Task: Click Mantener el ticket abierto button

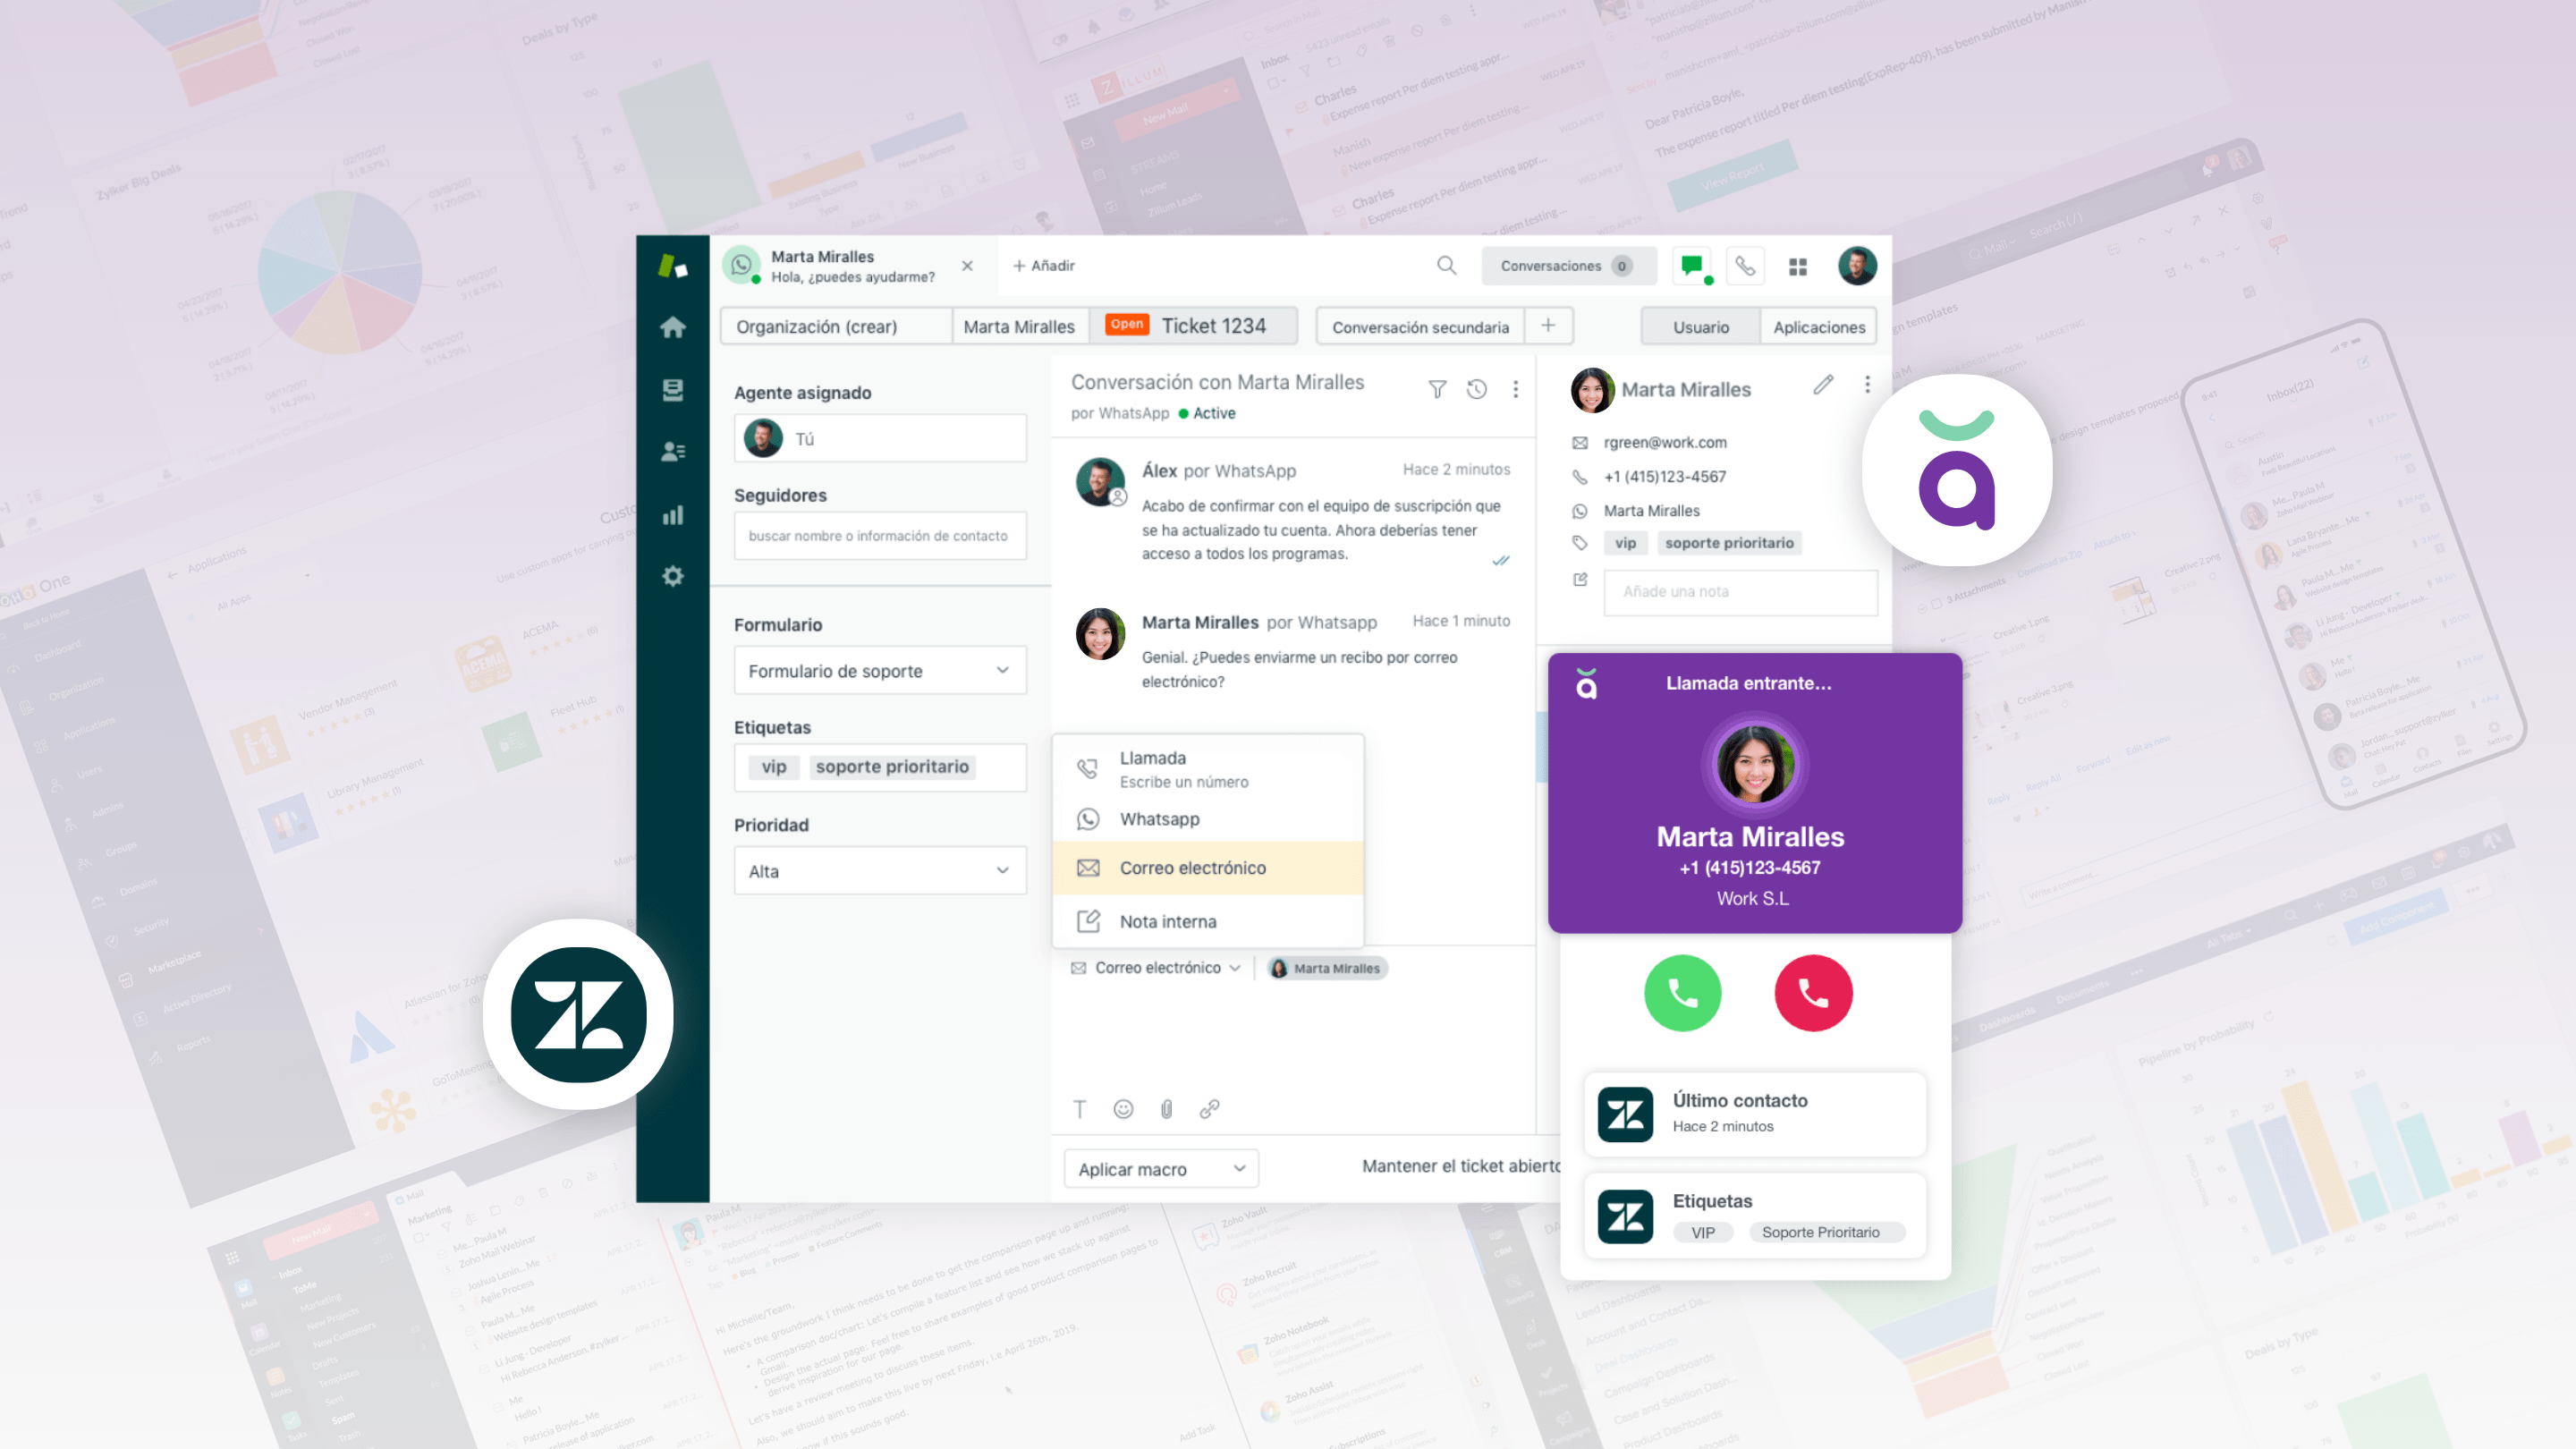Action: point(1460,1166)
